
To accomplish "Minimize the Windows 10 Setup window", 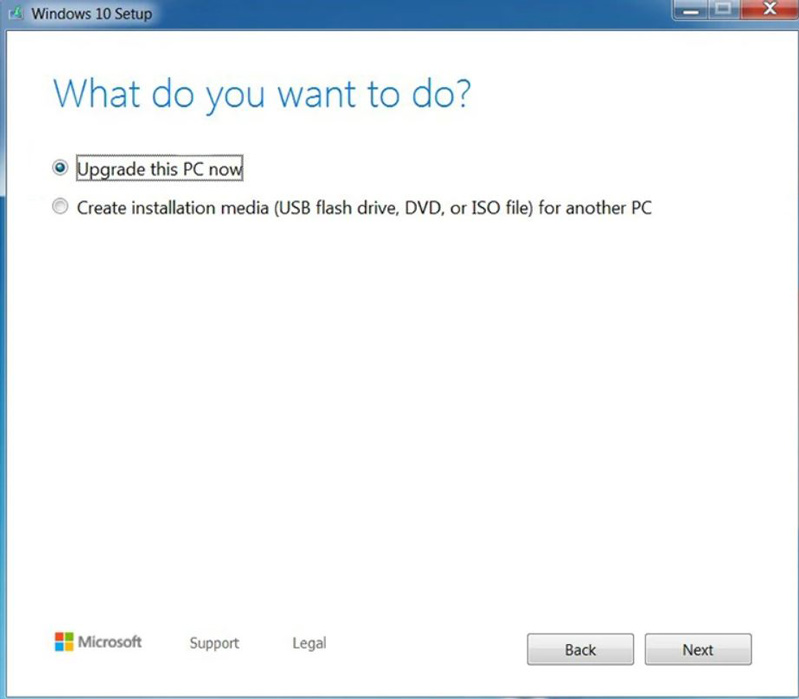I will [x=690, y=10].
